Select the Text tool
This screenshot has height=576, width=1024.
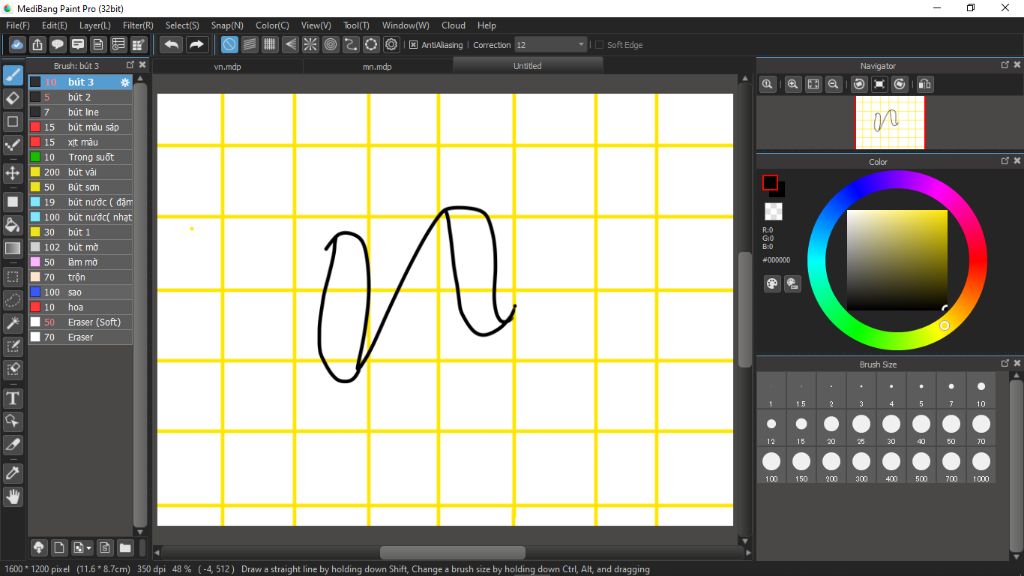[12, 398]
